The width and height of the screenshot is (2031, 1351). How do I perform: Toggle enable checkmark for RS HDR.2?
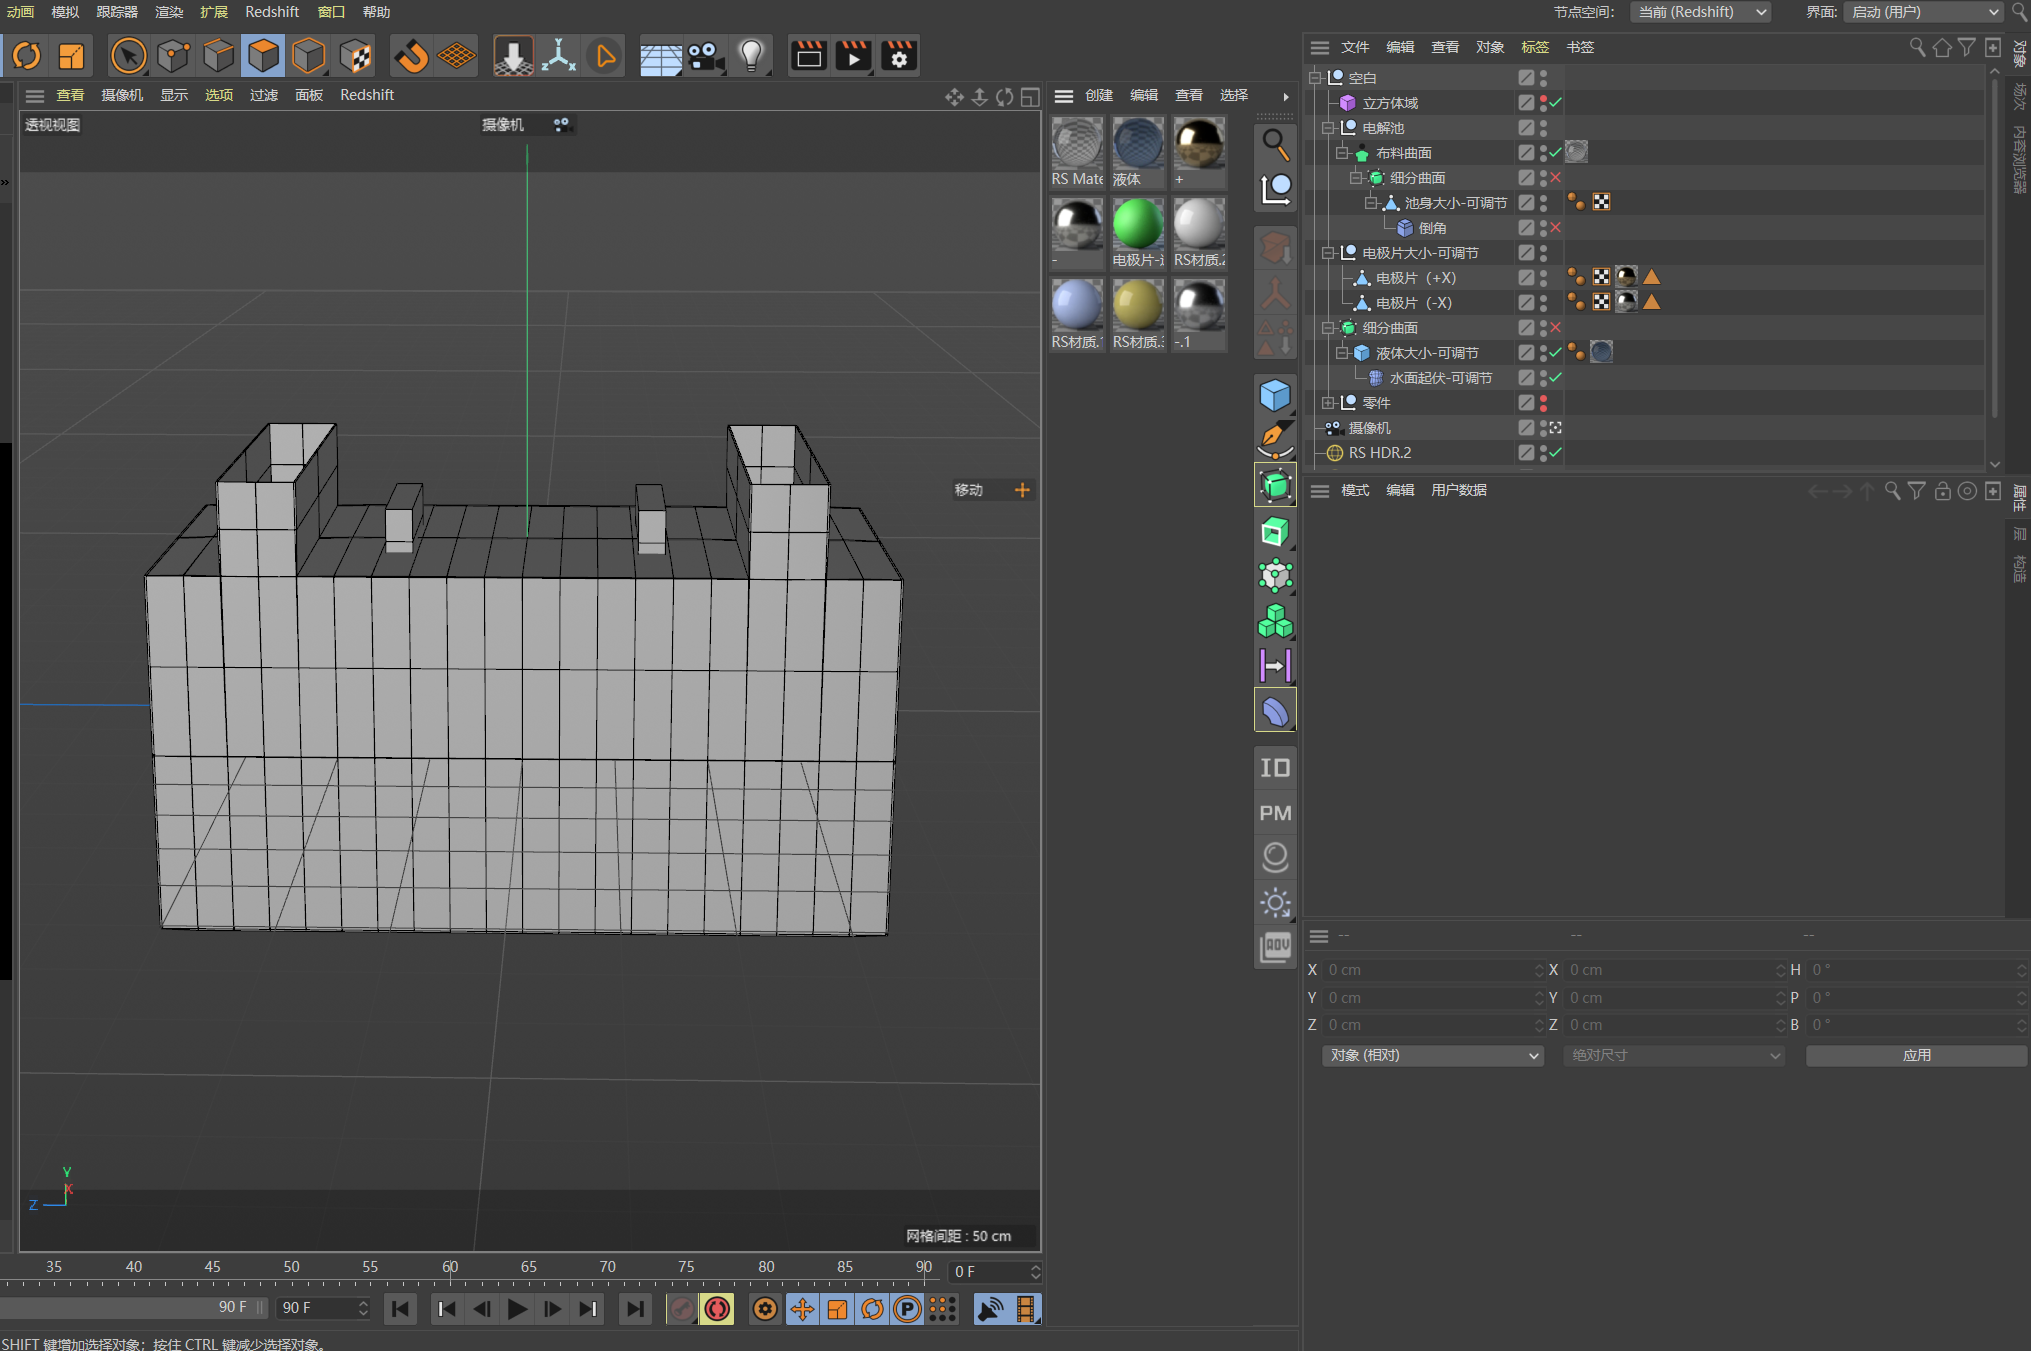click(x=1556, y=452)
